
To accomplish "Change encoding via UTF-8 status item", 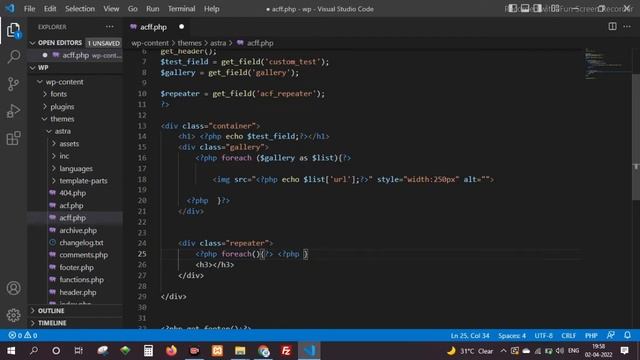I will click(543, 336).
